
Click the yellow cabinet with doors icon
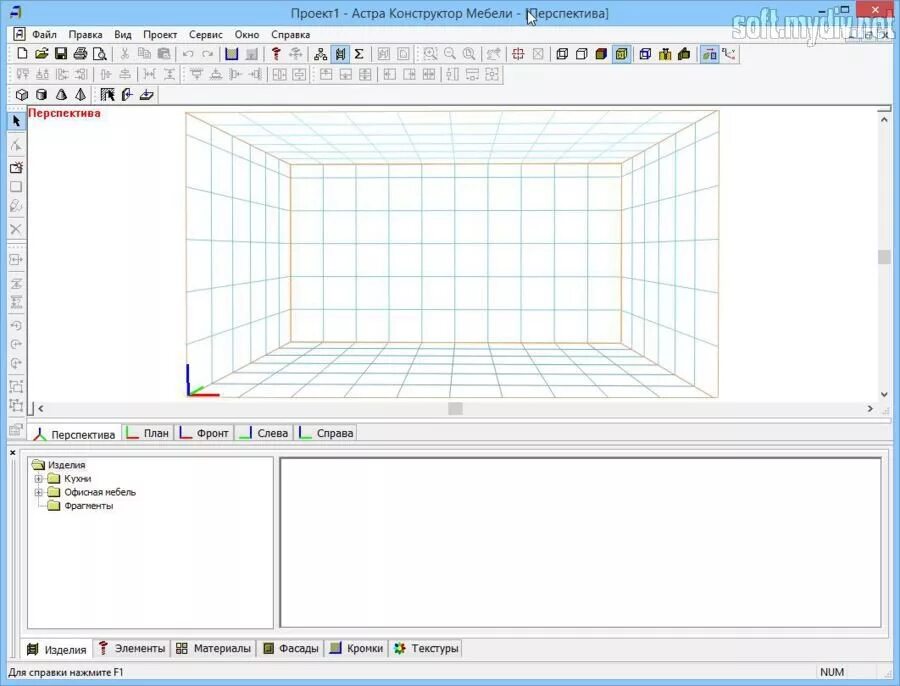click(x=665, y=54)
